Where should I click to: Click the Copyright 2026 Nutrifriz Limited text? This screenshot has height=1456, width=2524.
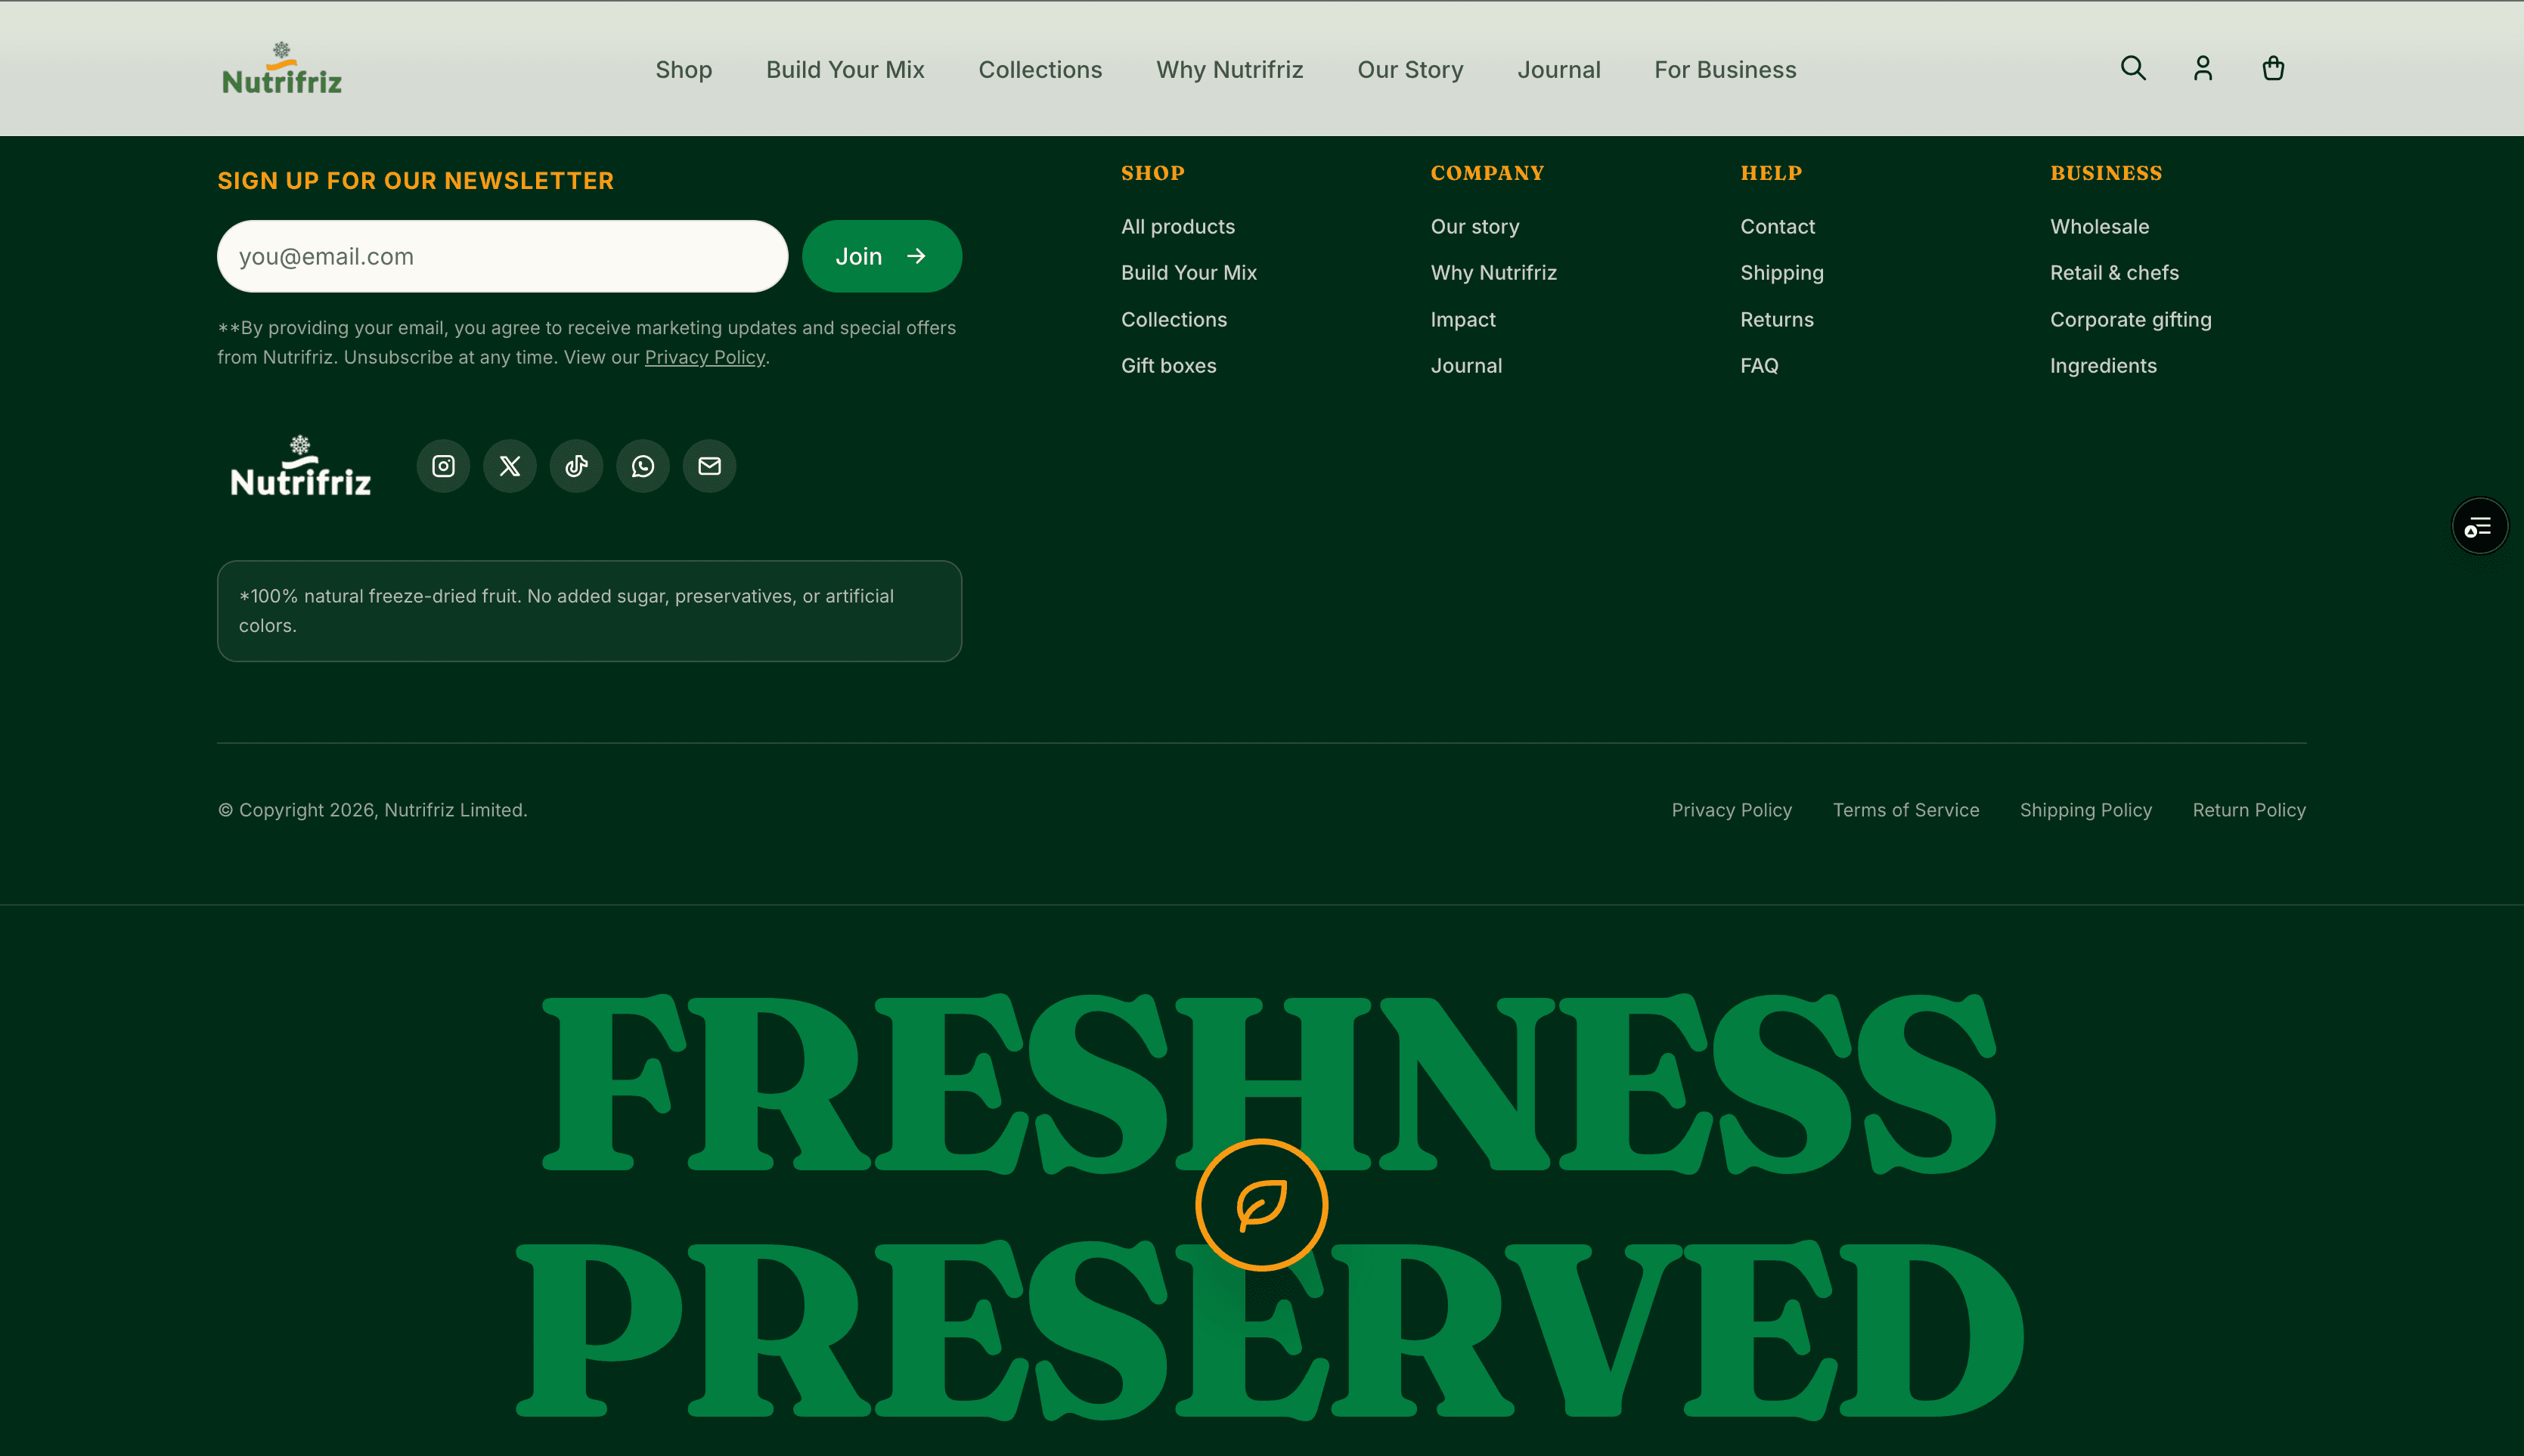373,810
